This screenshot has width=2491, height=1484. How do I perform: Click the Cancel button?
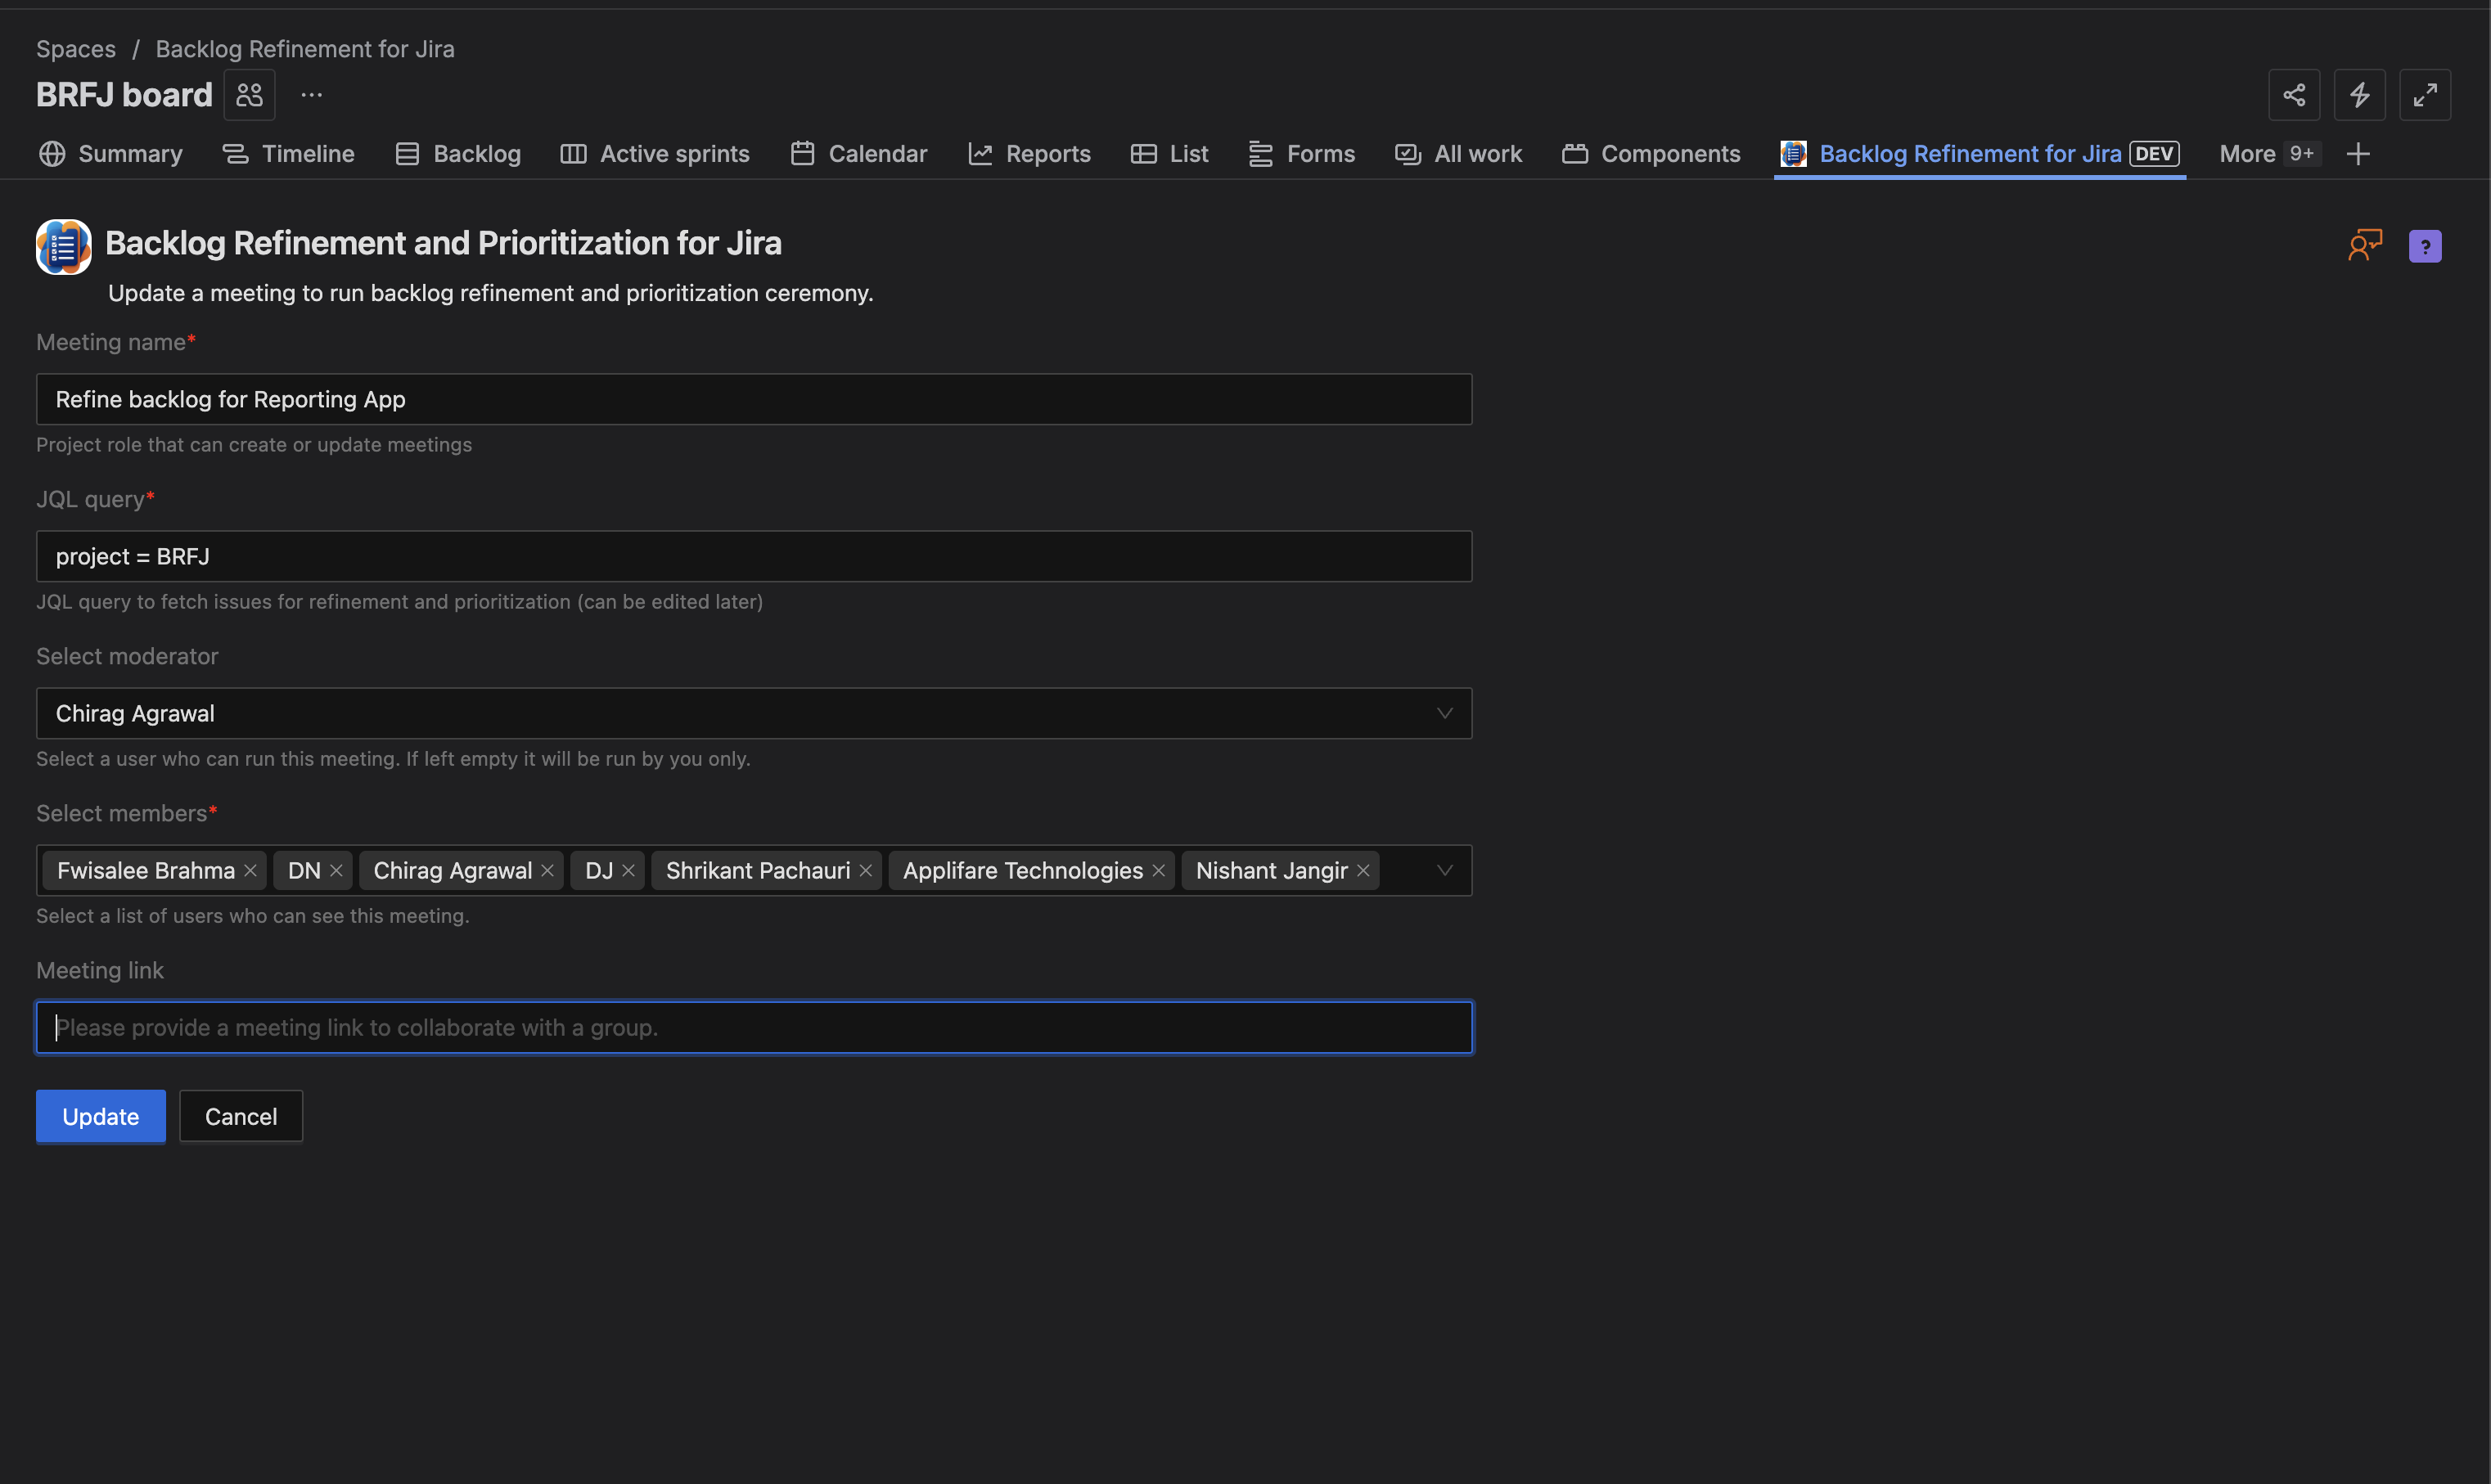pos(240,1116)
